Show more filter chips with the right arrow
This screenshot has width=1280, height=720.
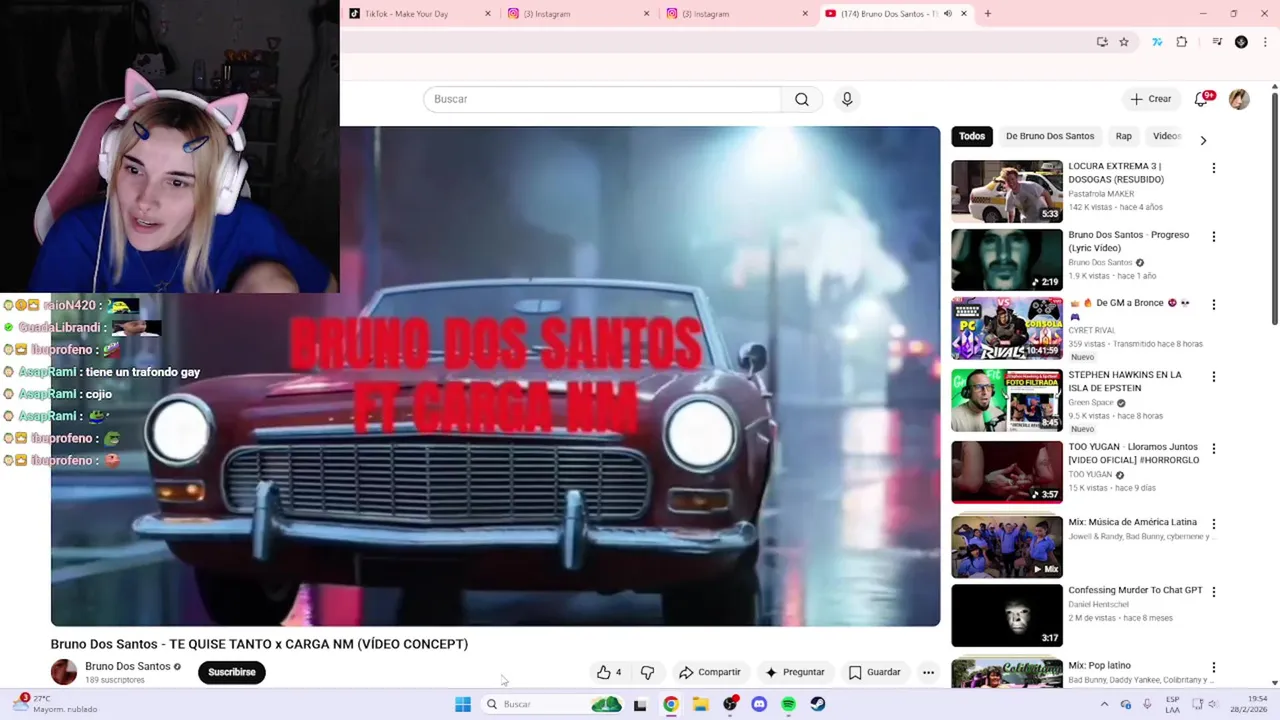click(1203, 140)
